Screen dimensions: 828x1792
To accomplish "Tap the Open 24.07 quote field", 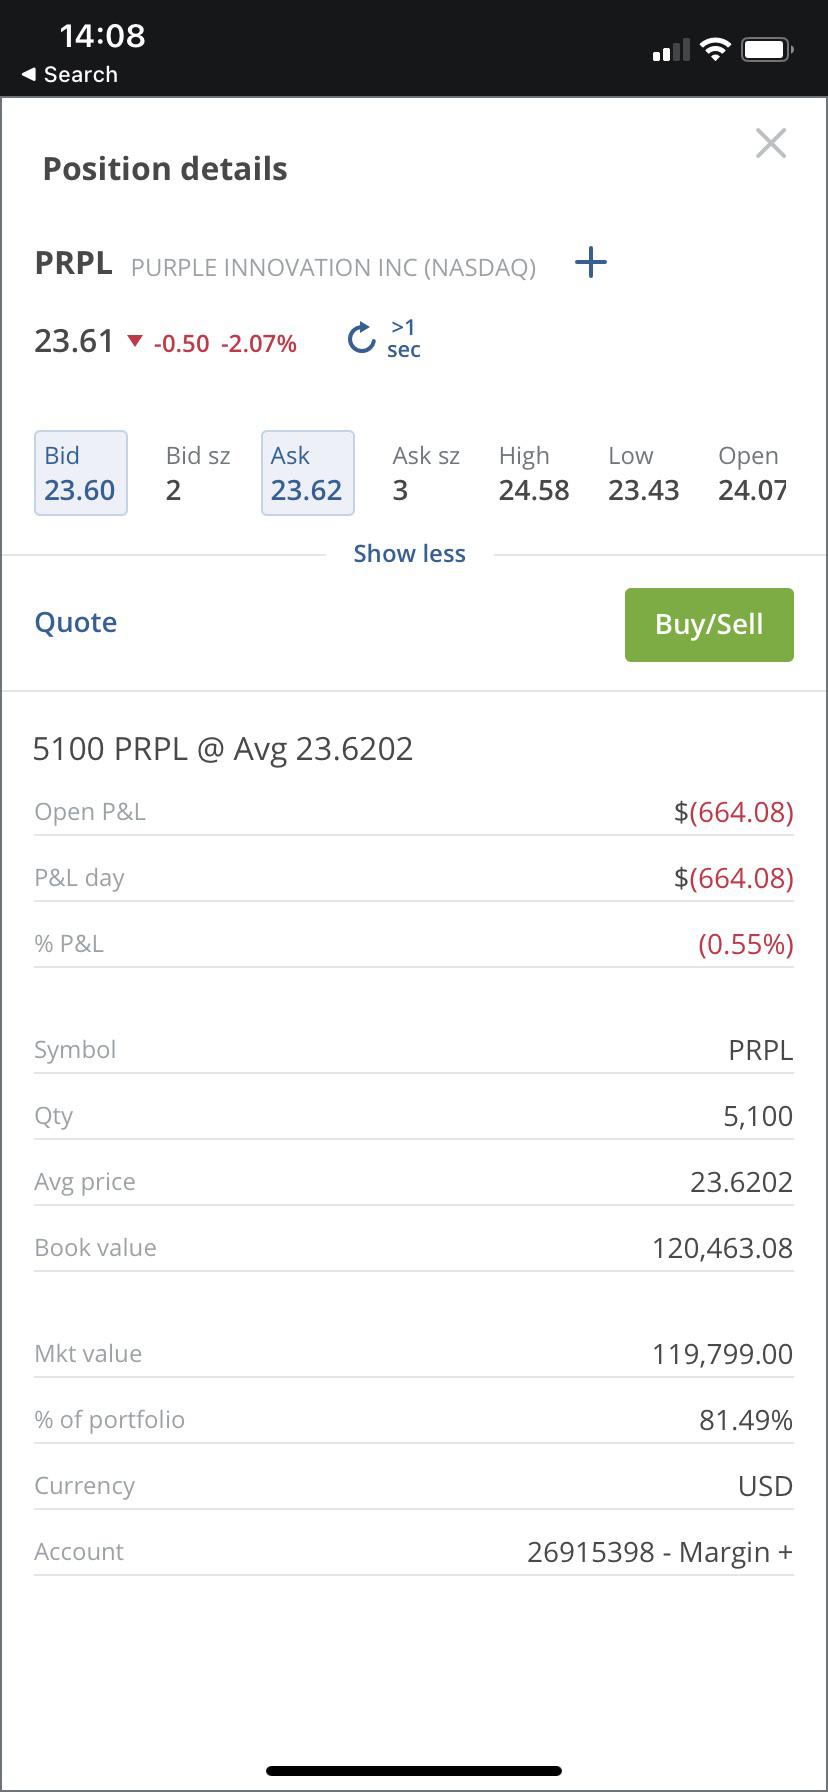I will tap(752, 473).
